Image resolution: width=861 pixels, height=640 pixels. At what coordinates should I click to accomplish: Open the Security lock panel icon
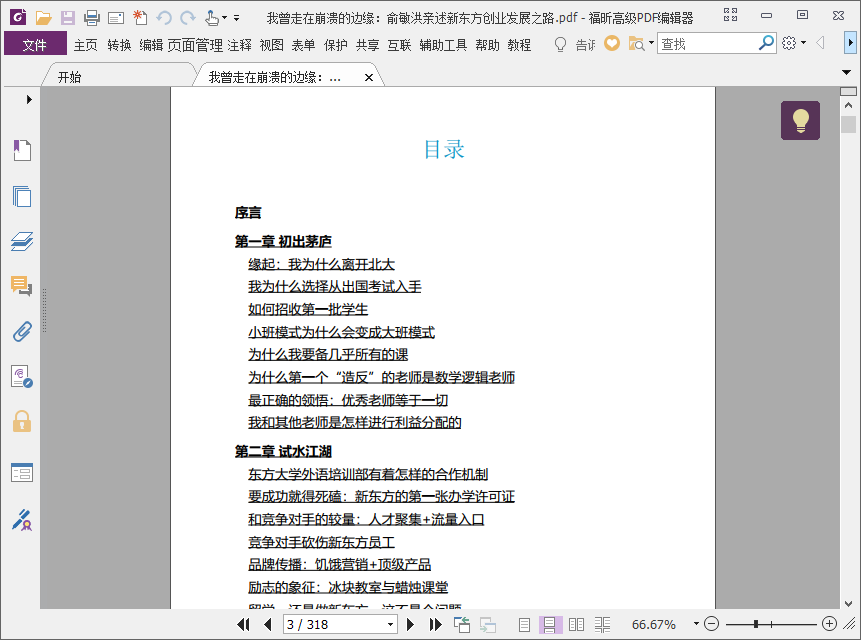coord(22,421)
